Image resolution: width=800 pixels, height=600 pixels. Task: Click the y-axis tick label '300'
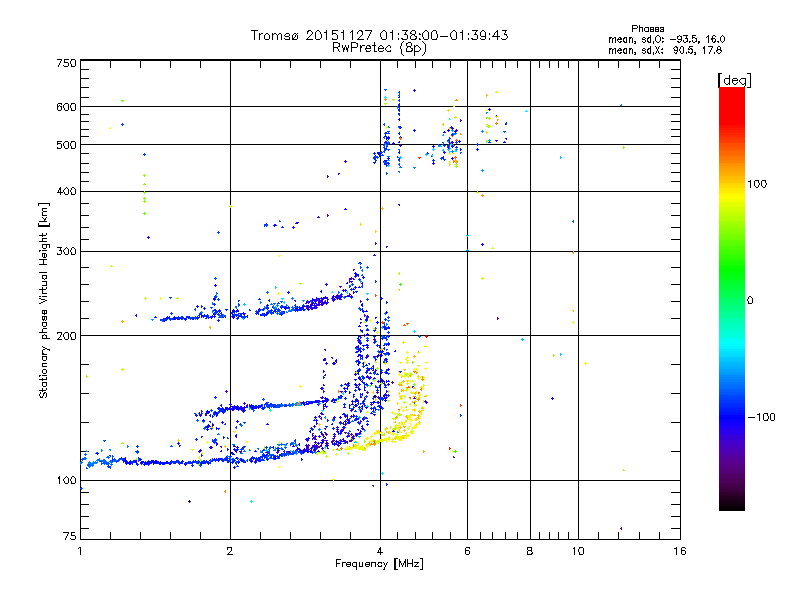tap(66, 252)
